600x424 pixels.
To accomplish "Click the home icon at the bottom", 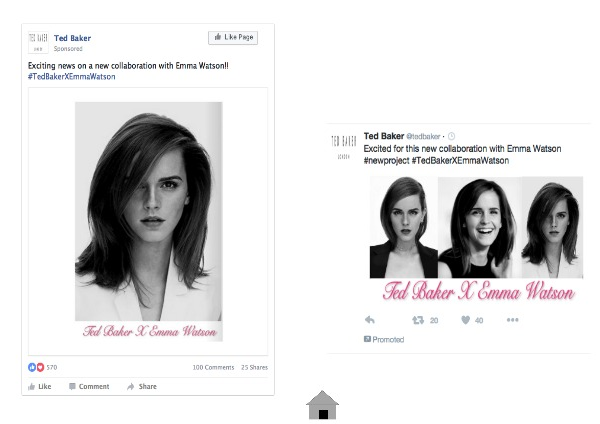I will [x=322, y=406].
